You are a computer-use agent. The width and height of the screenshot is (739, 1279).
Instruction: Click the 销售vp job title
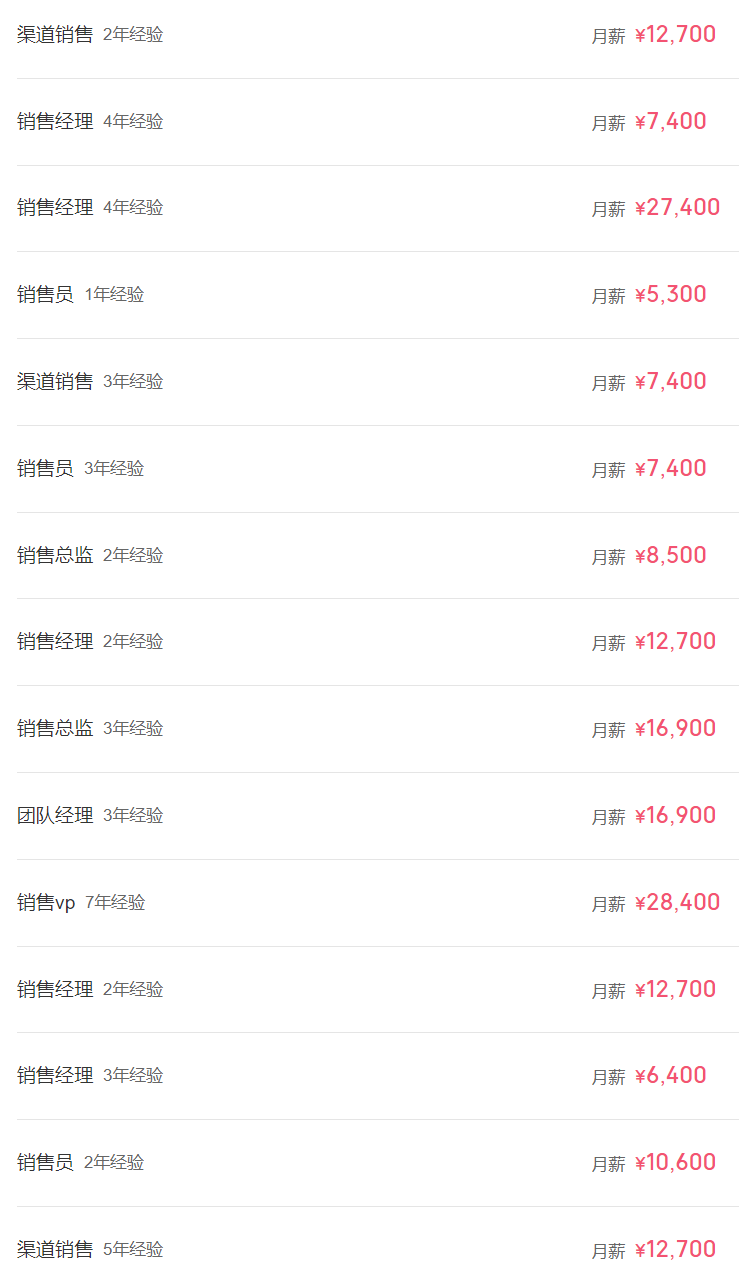pos(46,903)
